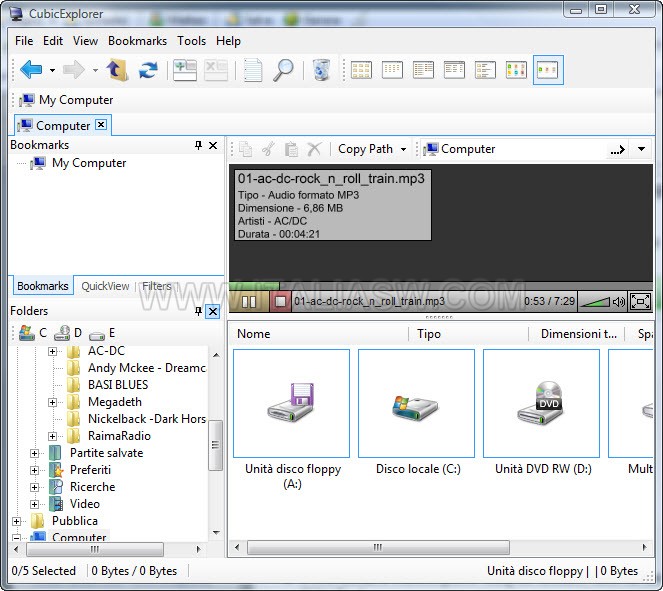The height and width of the screenshot is (591, 663).
Task: Switch to details view mode
Action: coord(454,70)
